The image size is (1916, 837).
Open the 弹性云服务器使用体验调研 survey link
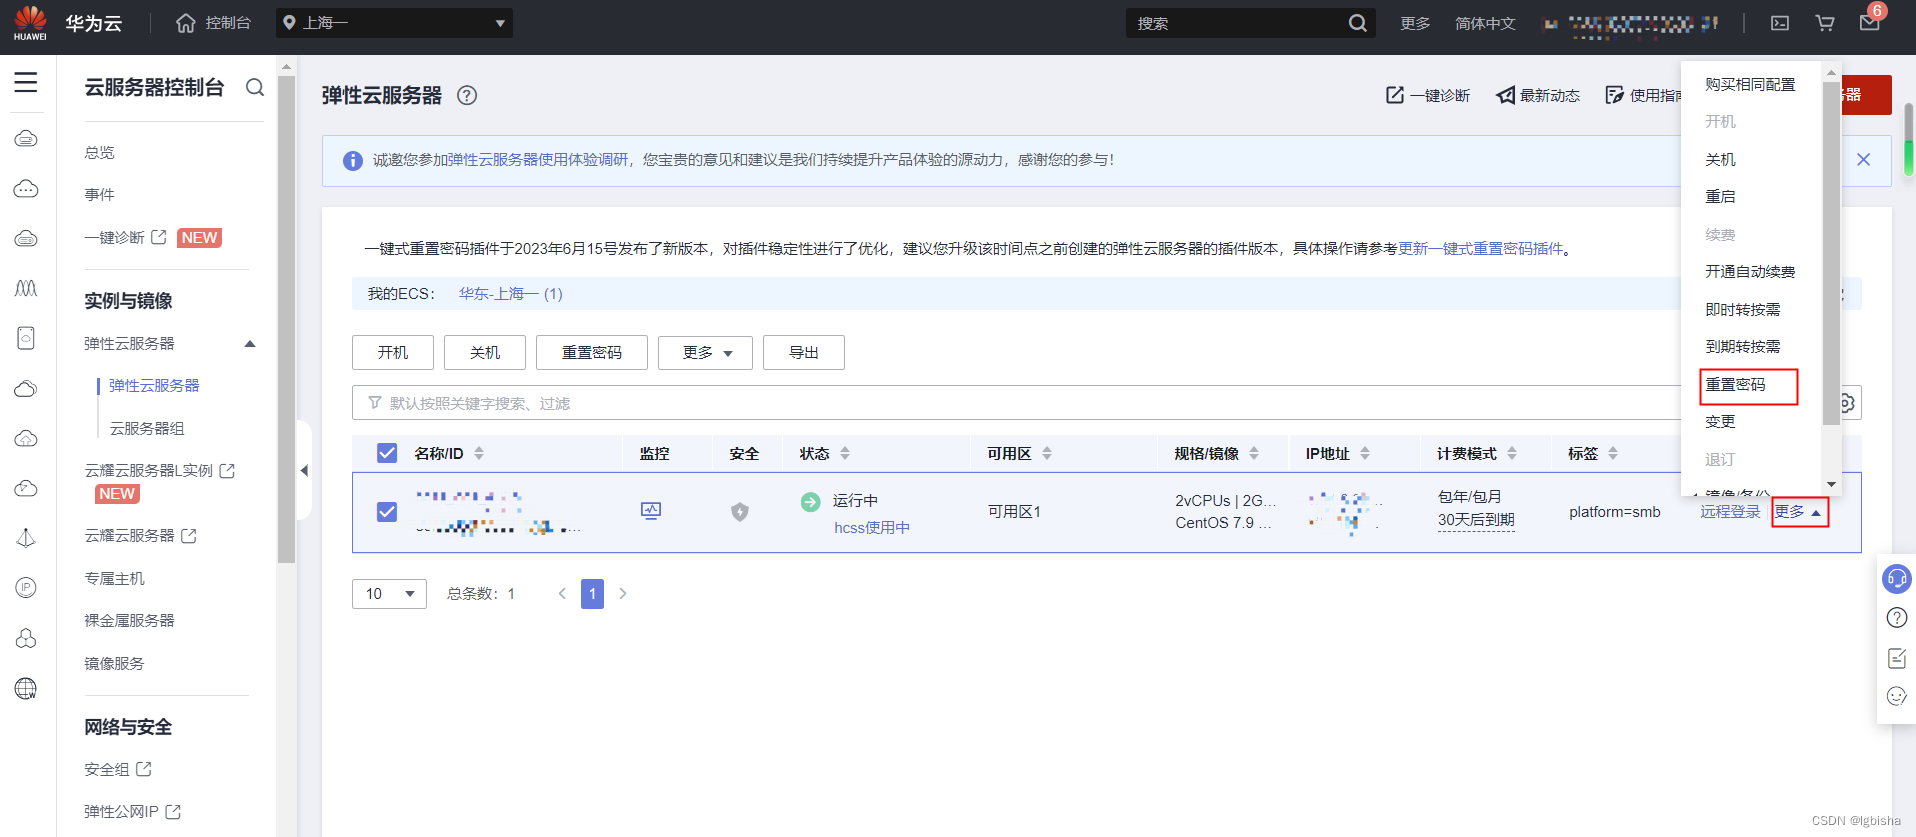pyautogui.click(x=538, y=159)
